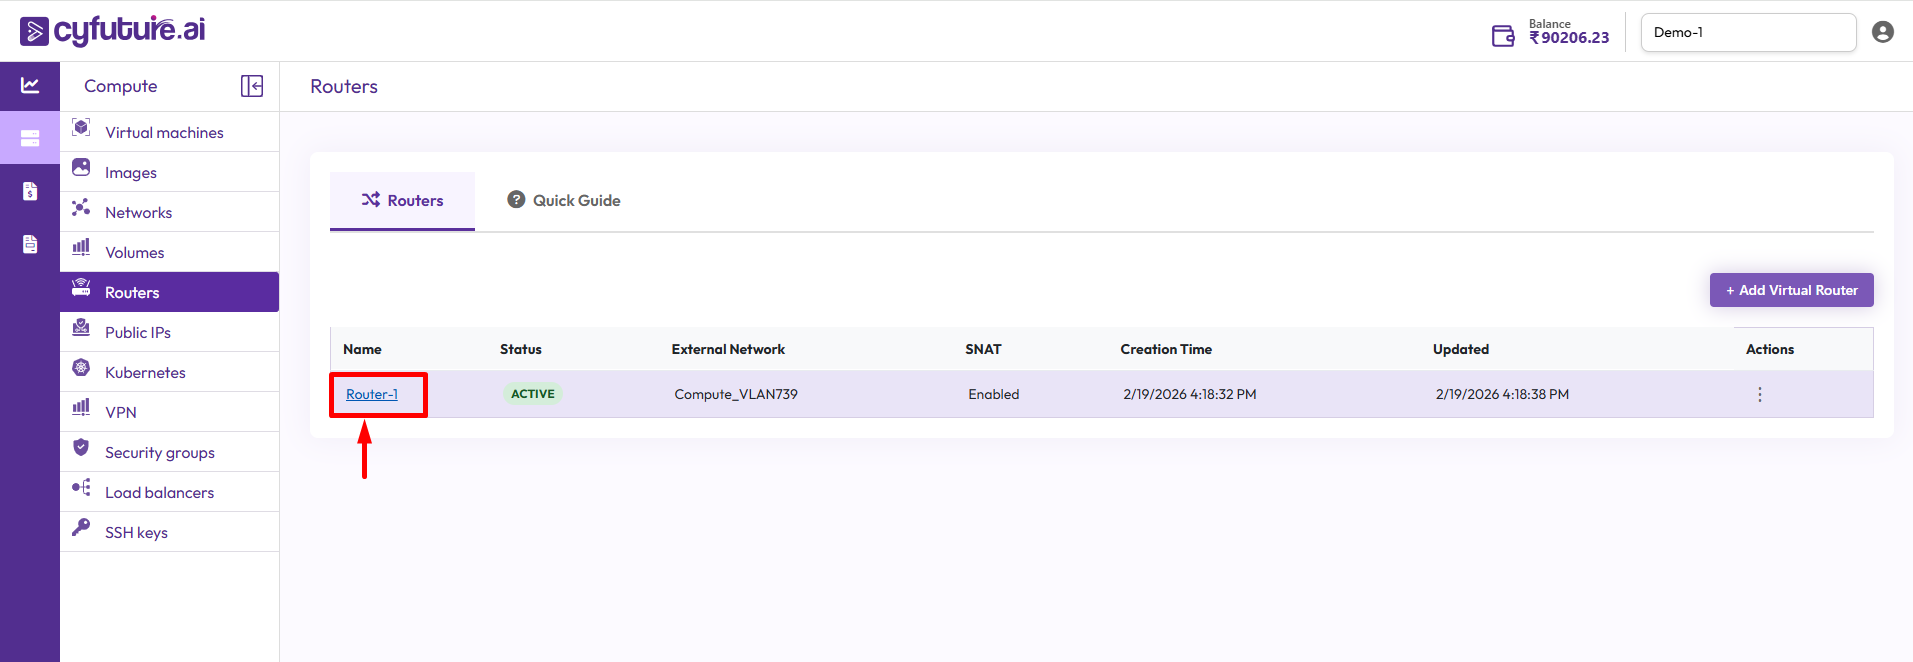The image size is (1913, 662).
Task: Select the Routers tab
Action: (402, 200)
